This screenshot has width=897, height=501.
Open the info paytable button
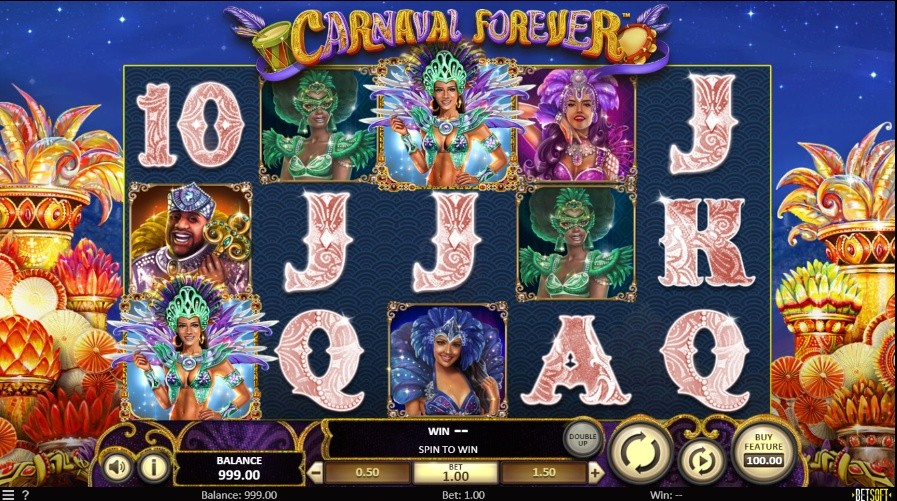(153, 467)
